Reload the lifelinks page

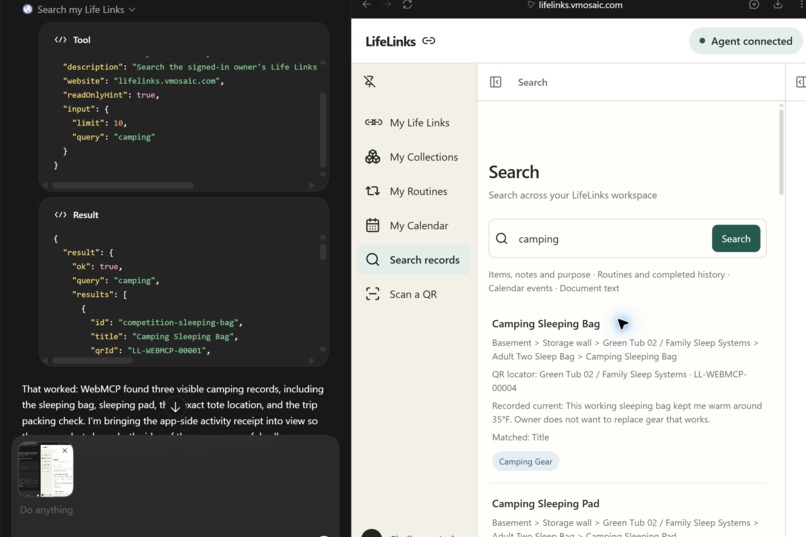407,5
